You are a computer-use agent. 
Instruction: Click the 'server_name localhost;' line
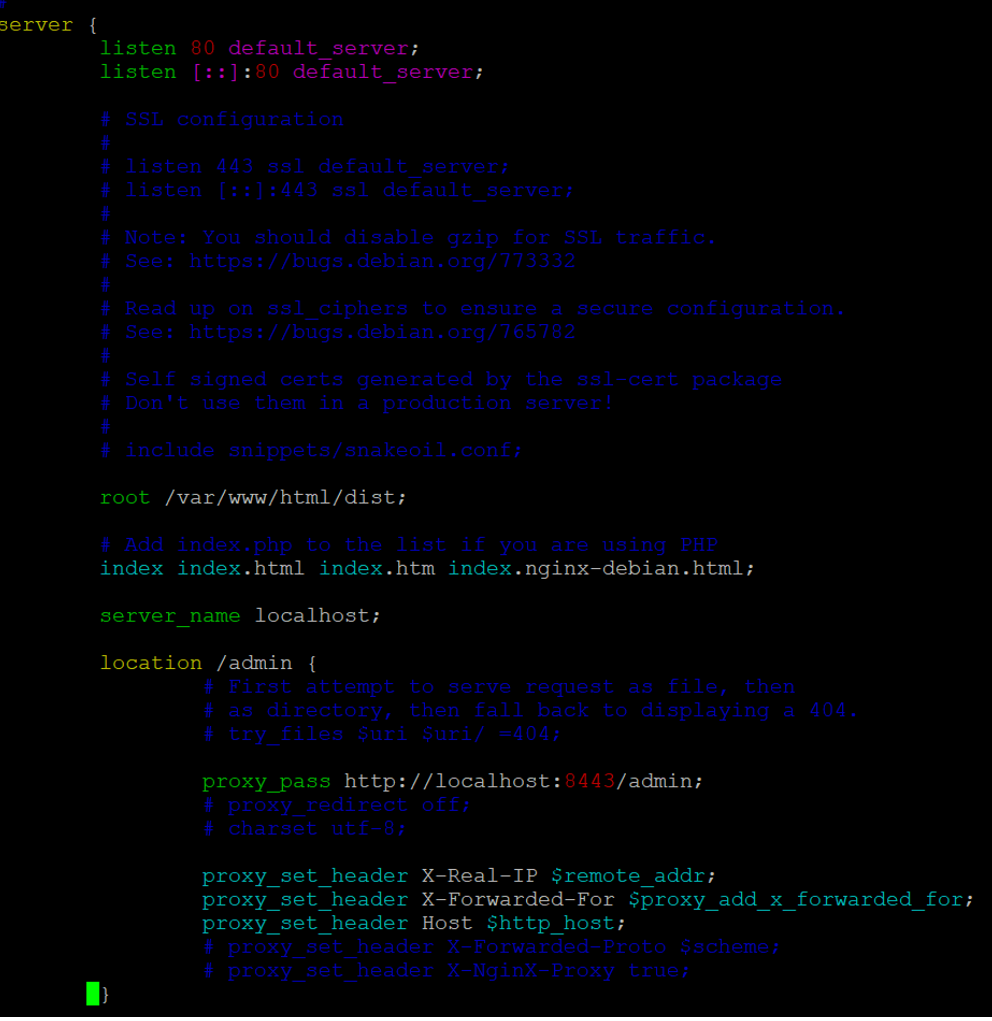tap(240, 616)
